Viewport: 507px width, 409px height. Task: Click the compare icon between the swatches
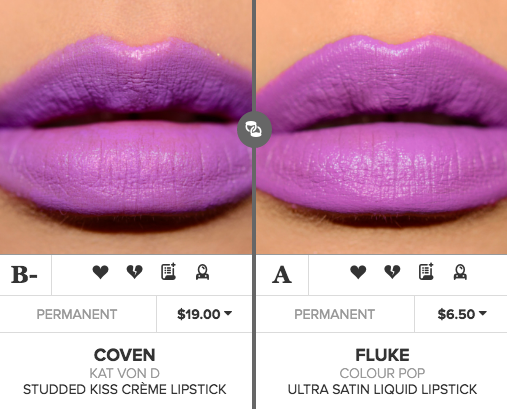[x=254, y=130]
